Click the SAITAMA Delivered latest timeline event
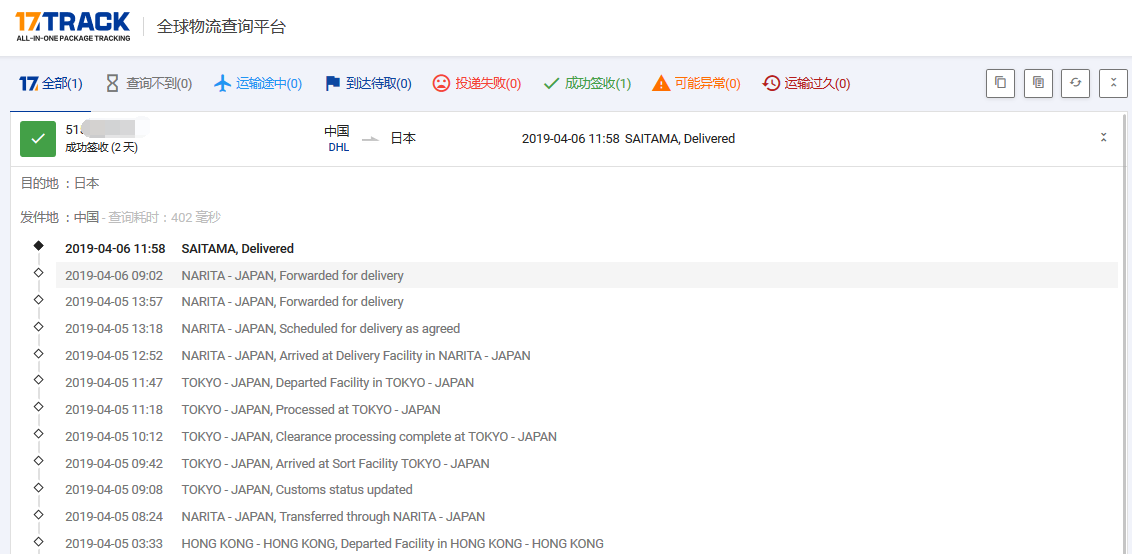Screen dimensions: 1132x554 (x=237, y=248)
